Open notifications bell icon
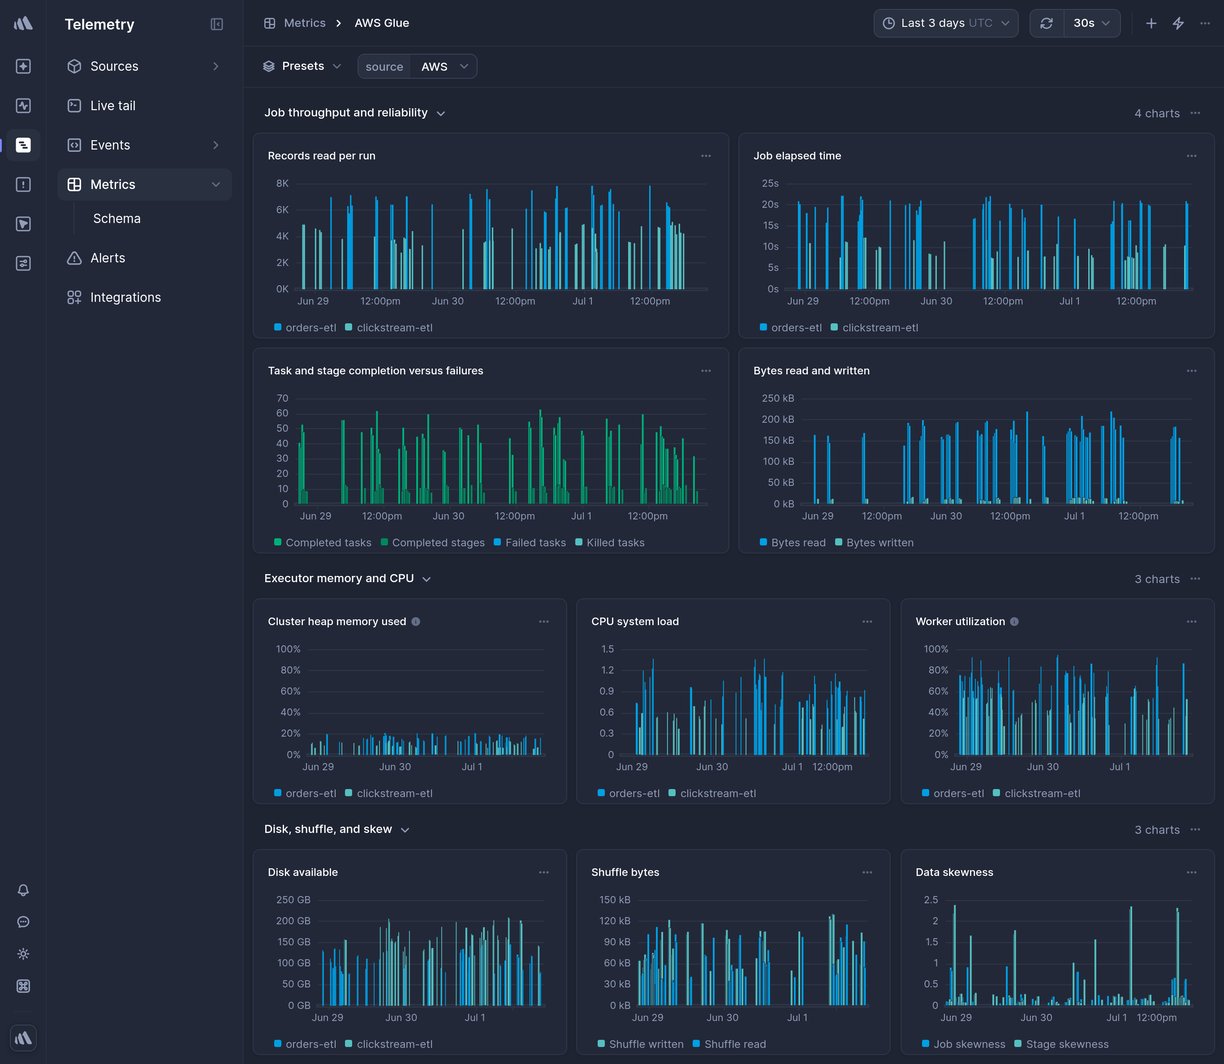The width and height of the screenshot is (1224, 1064). click(x=23, y=890)
